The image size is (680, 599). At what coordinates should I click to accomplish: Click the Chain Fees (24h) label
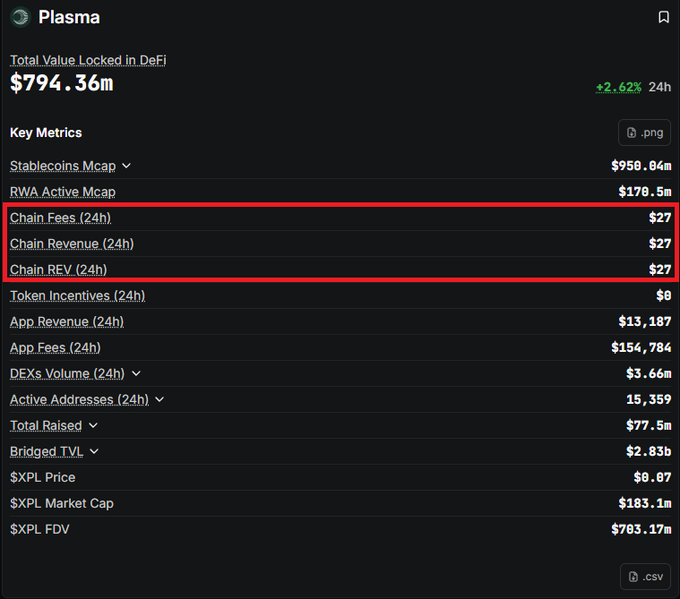click(x=60, y=218)
